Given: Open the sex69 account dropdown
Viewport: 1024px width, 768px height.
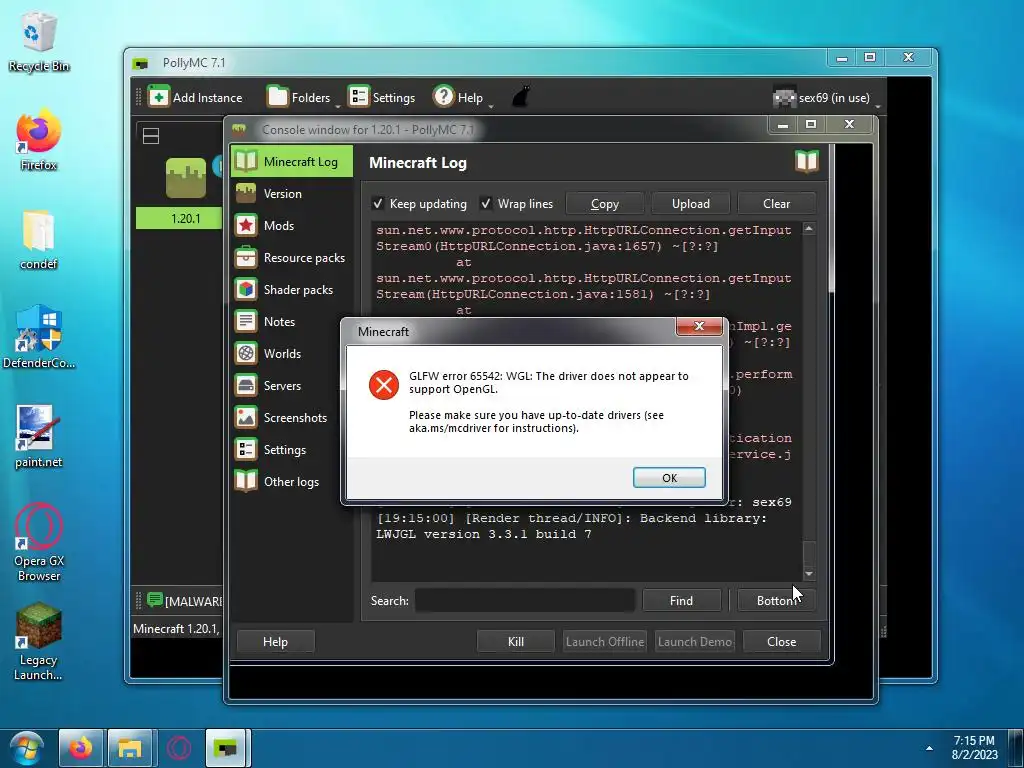Looking at the screenshot, I should [x=827, y=98].
